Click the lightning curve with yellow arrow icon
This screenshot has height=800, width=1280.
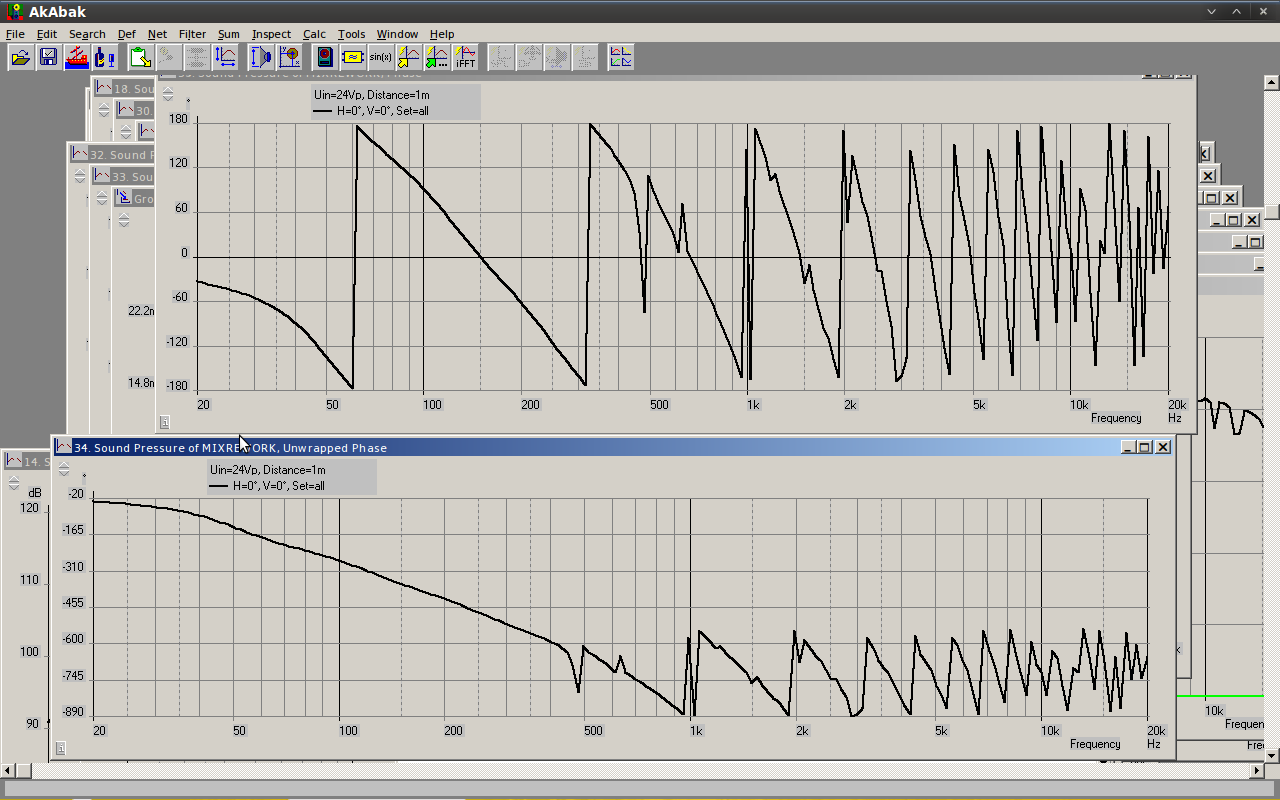pos(409,57)
